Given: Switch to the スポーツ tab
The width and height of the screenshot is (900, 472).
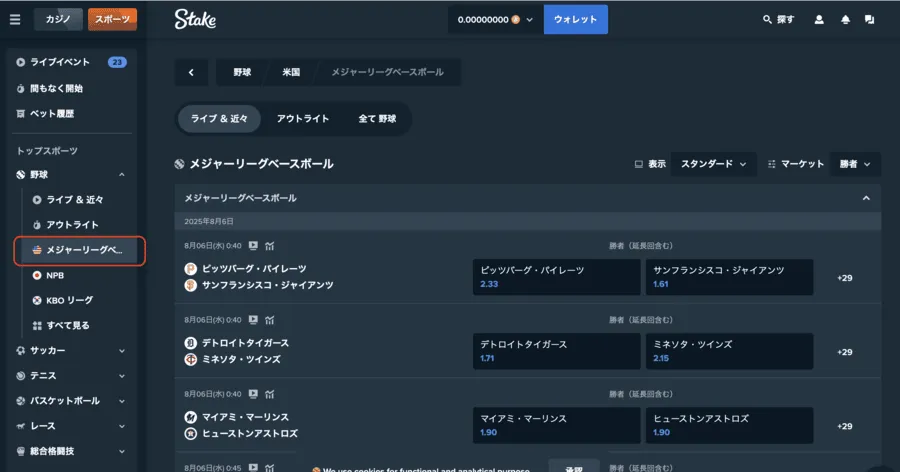Looking at the screenshot, I should (112, 20).
